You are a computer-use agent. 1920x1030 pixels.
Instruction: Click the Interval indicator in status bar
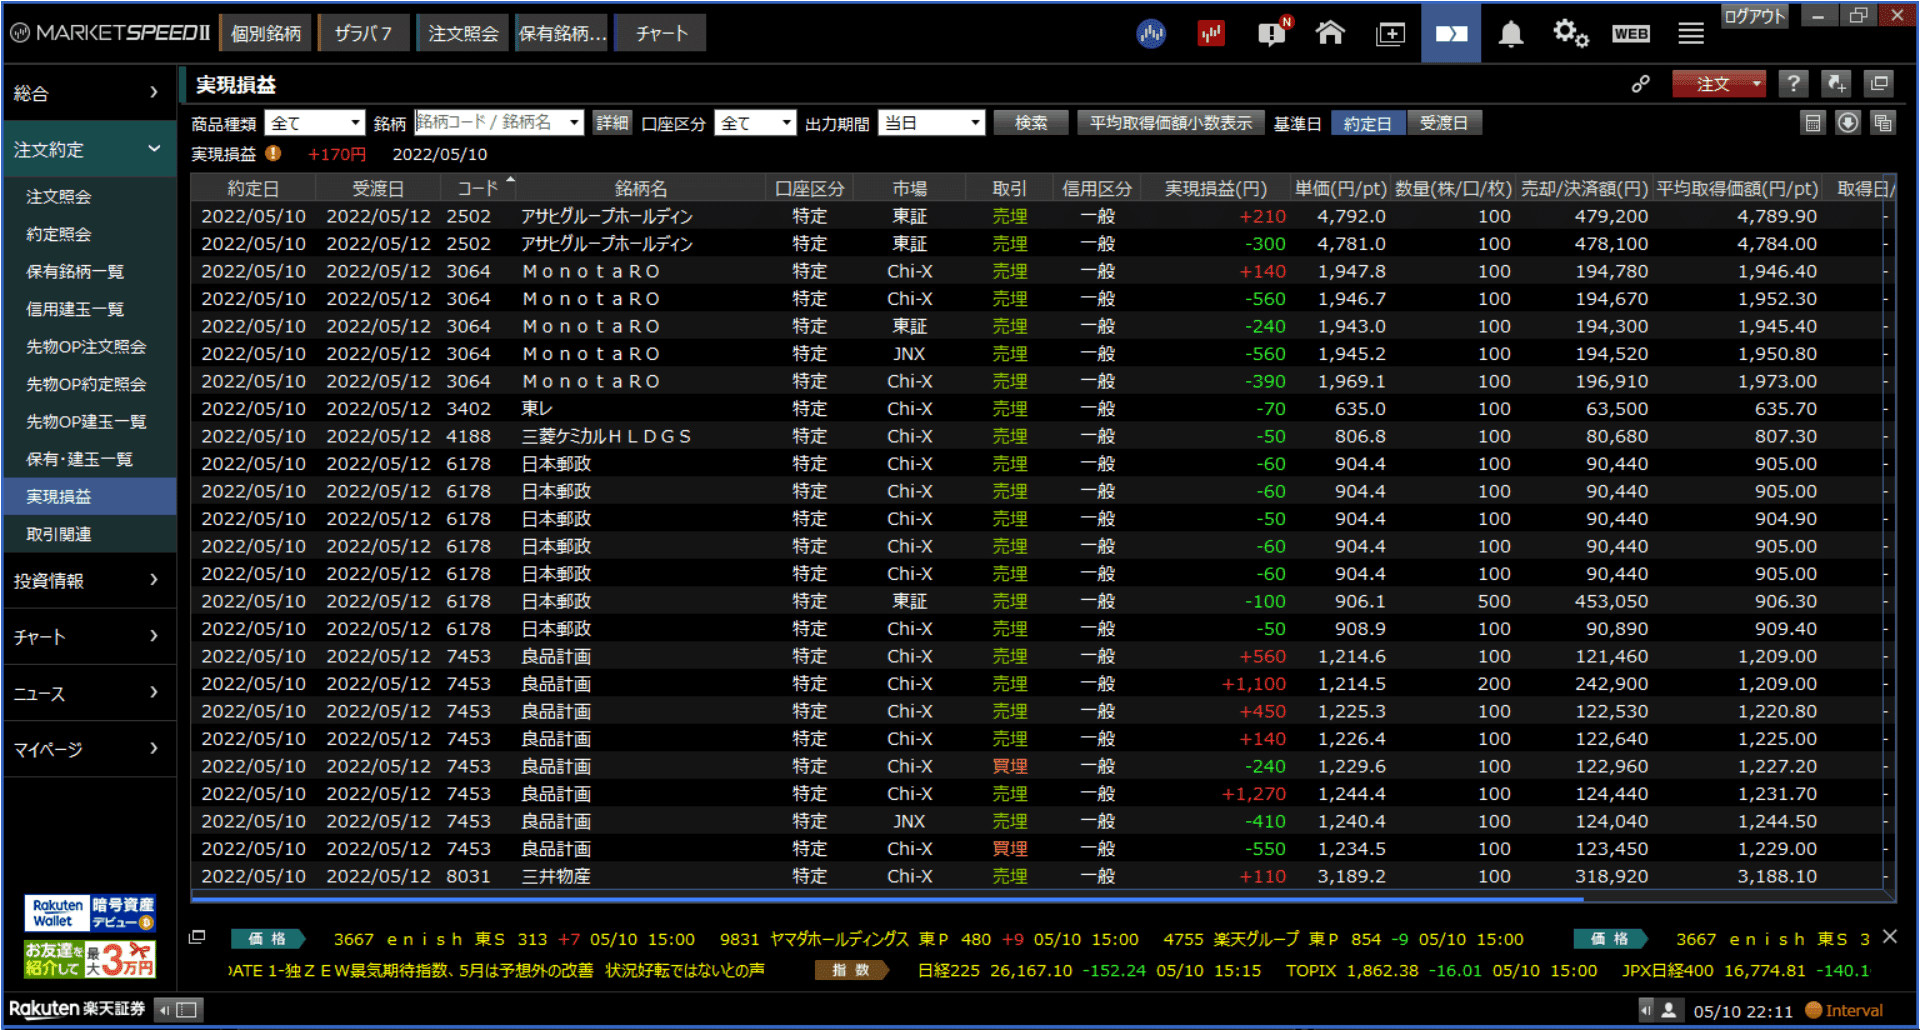click(1843, 1010)
